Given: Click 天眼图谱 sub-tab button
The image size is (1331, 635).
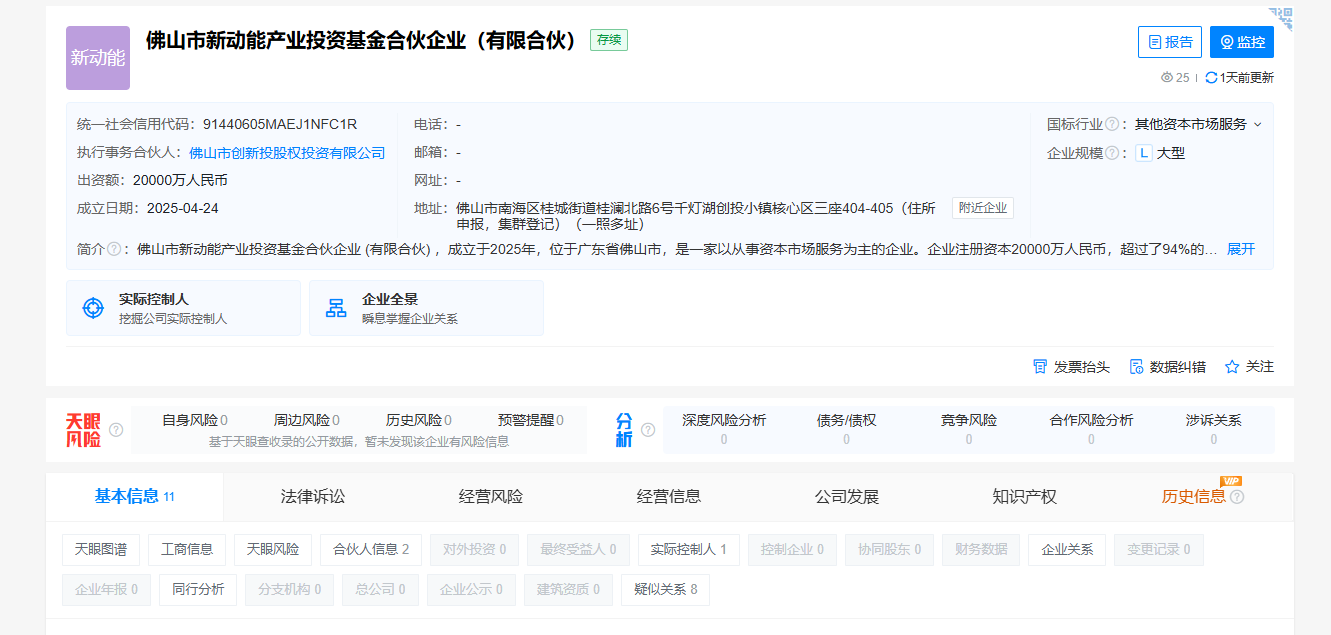Looking at the screenshot, I should coord(101,549).
